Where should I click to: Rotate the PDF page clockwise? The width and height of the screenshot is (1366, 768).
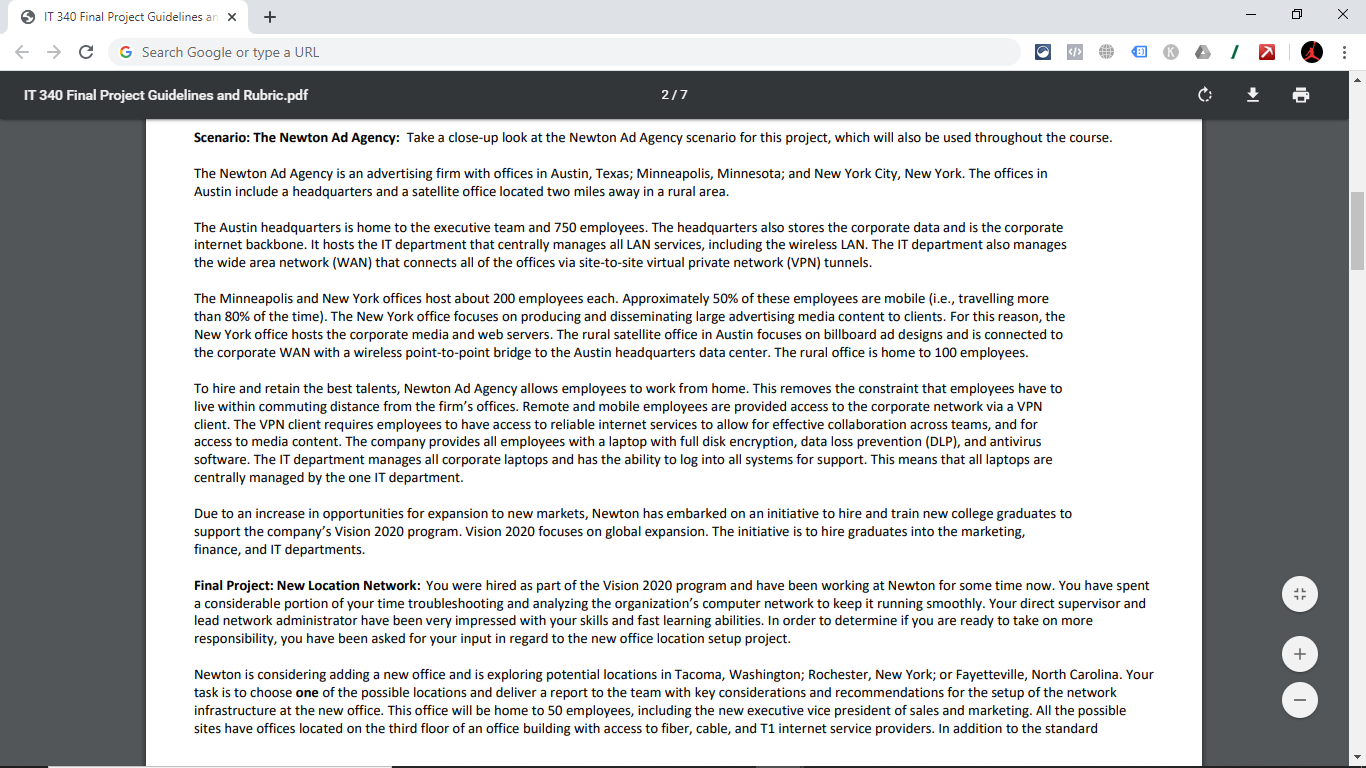1204,95
